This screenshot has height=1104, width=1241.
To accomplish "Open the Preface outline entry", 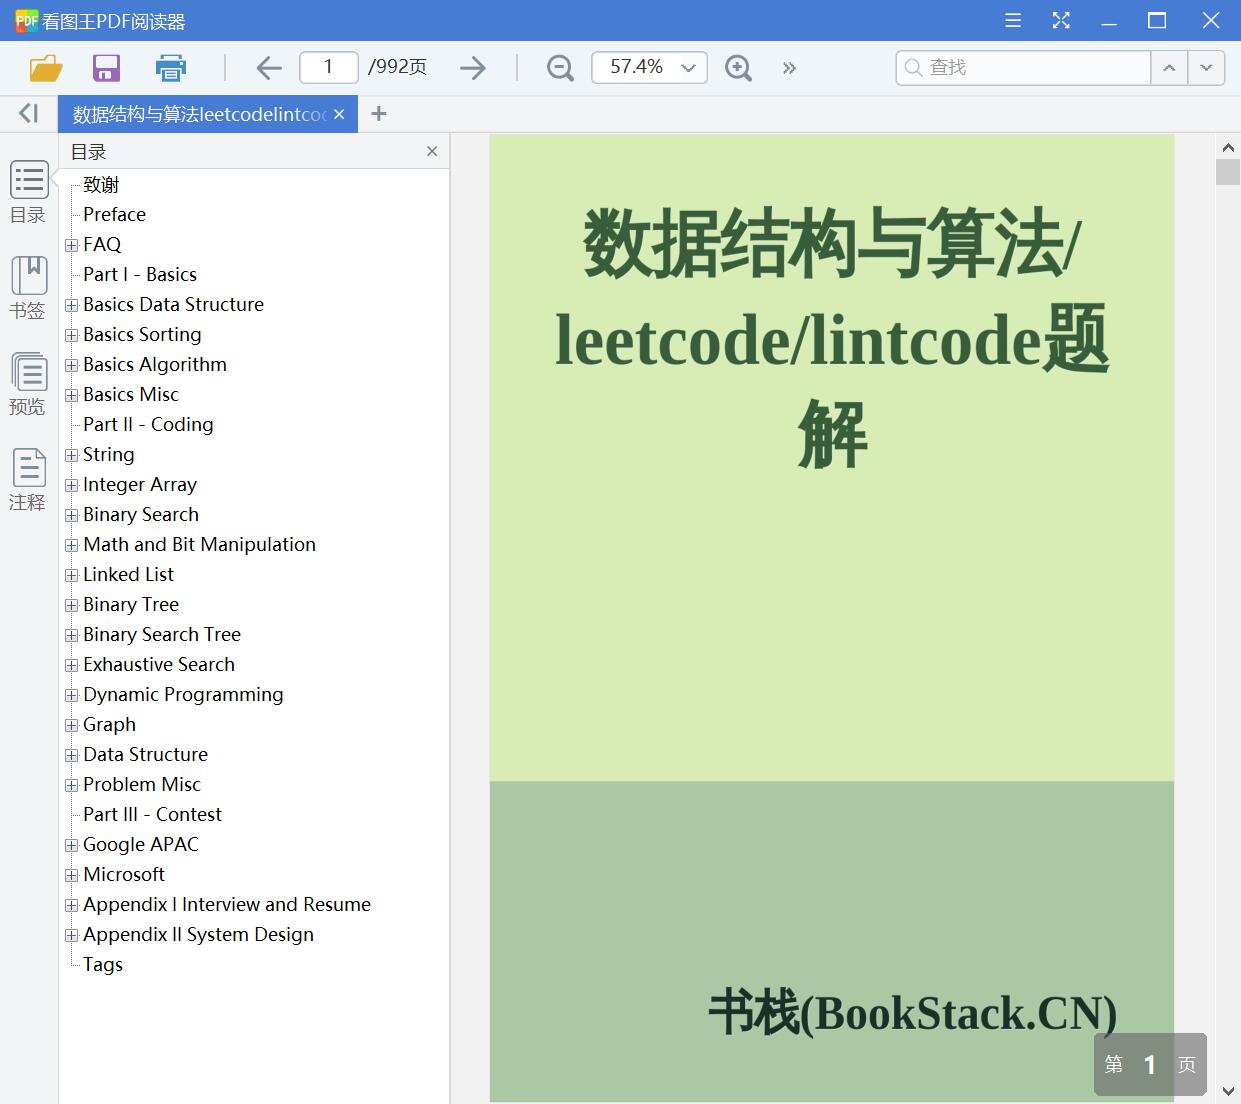I will coord(114,214).
